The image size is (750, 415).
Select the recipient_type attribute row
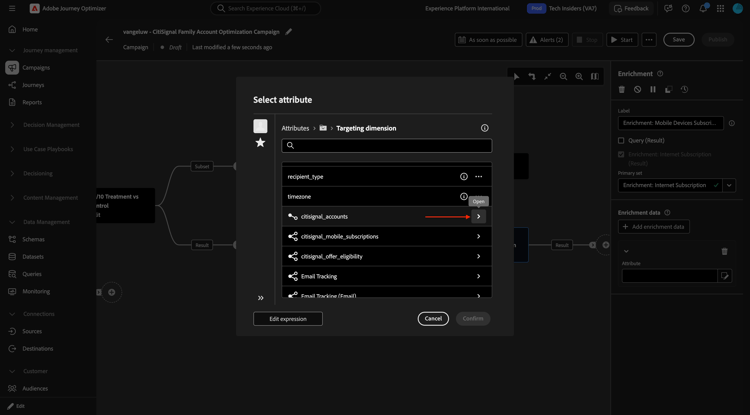[x=386, y=176]
